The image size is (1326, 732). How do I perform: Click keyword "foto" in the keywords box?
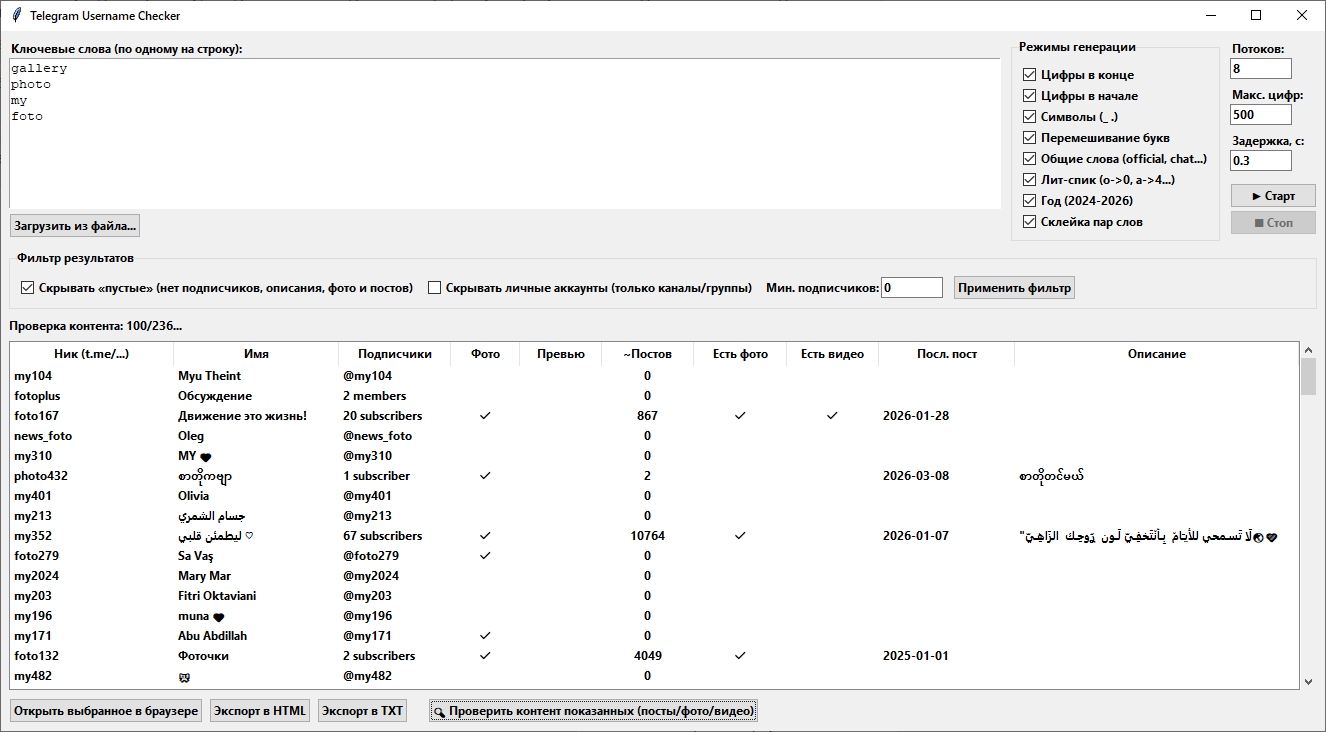[27, 117]
